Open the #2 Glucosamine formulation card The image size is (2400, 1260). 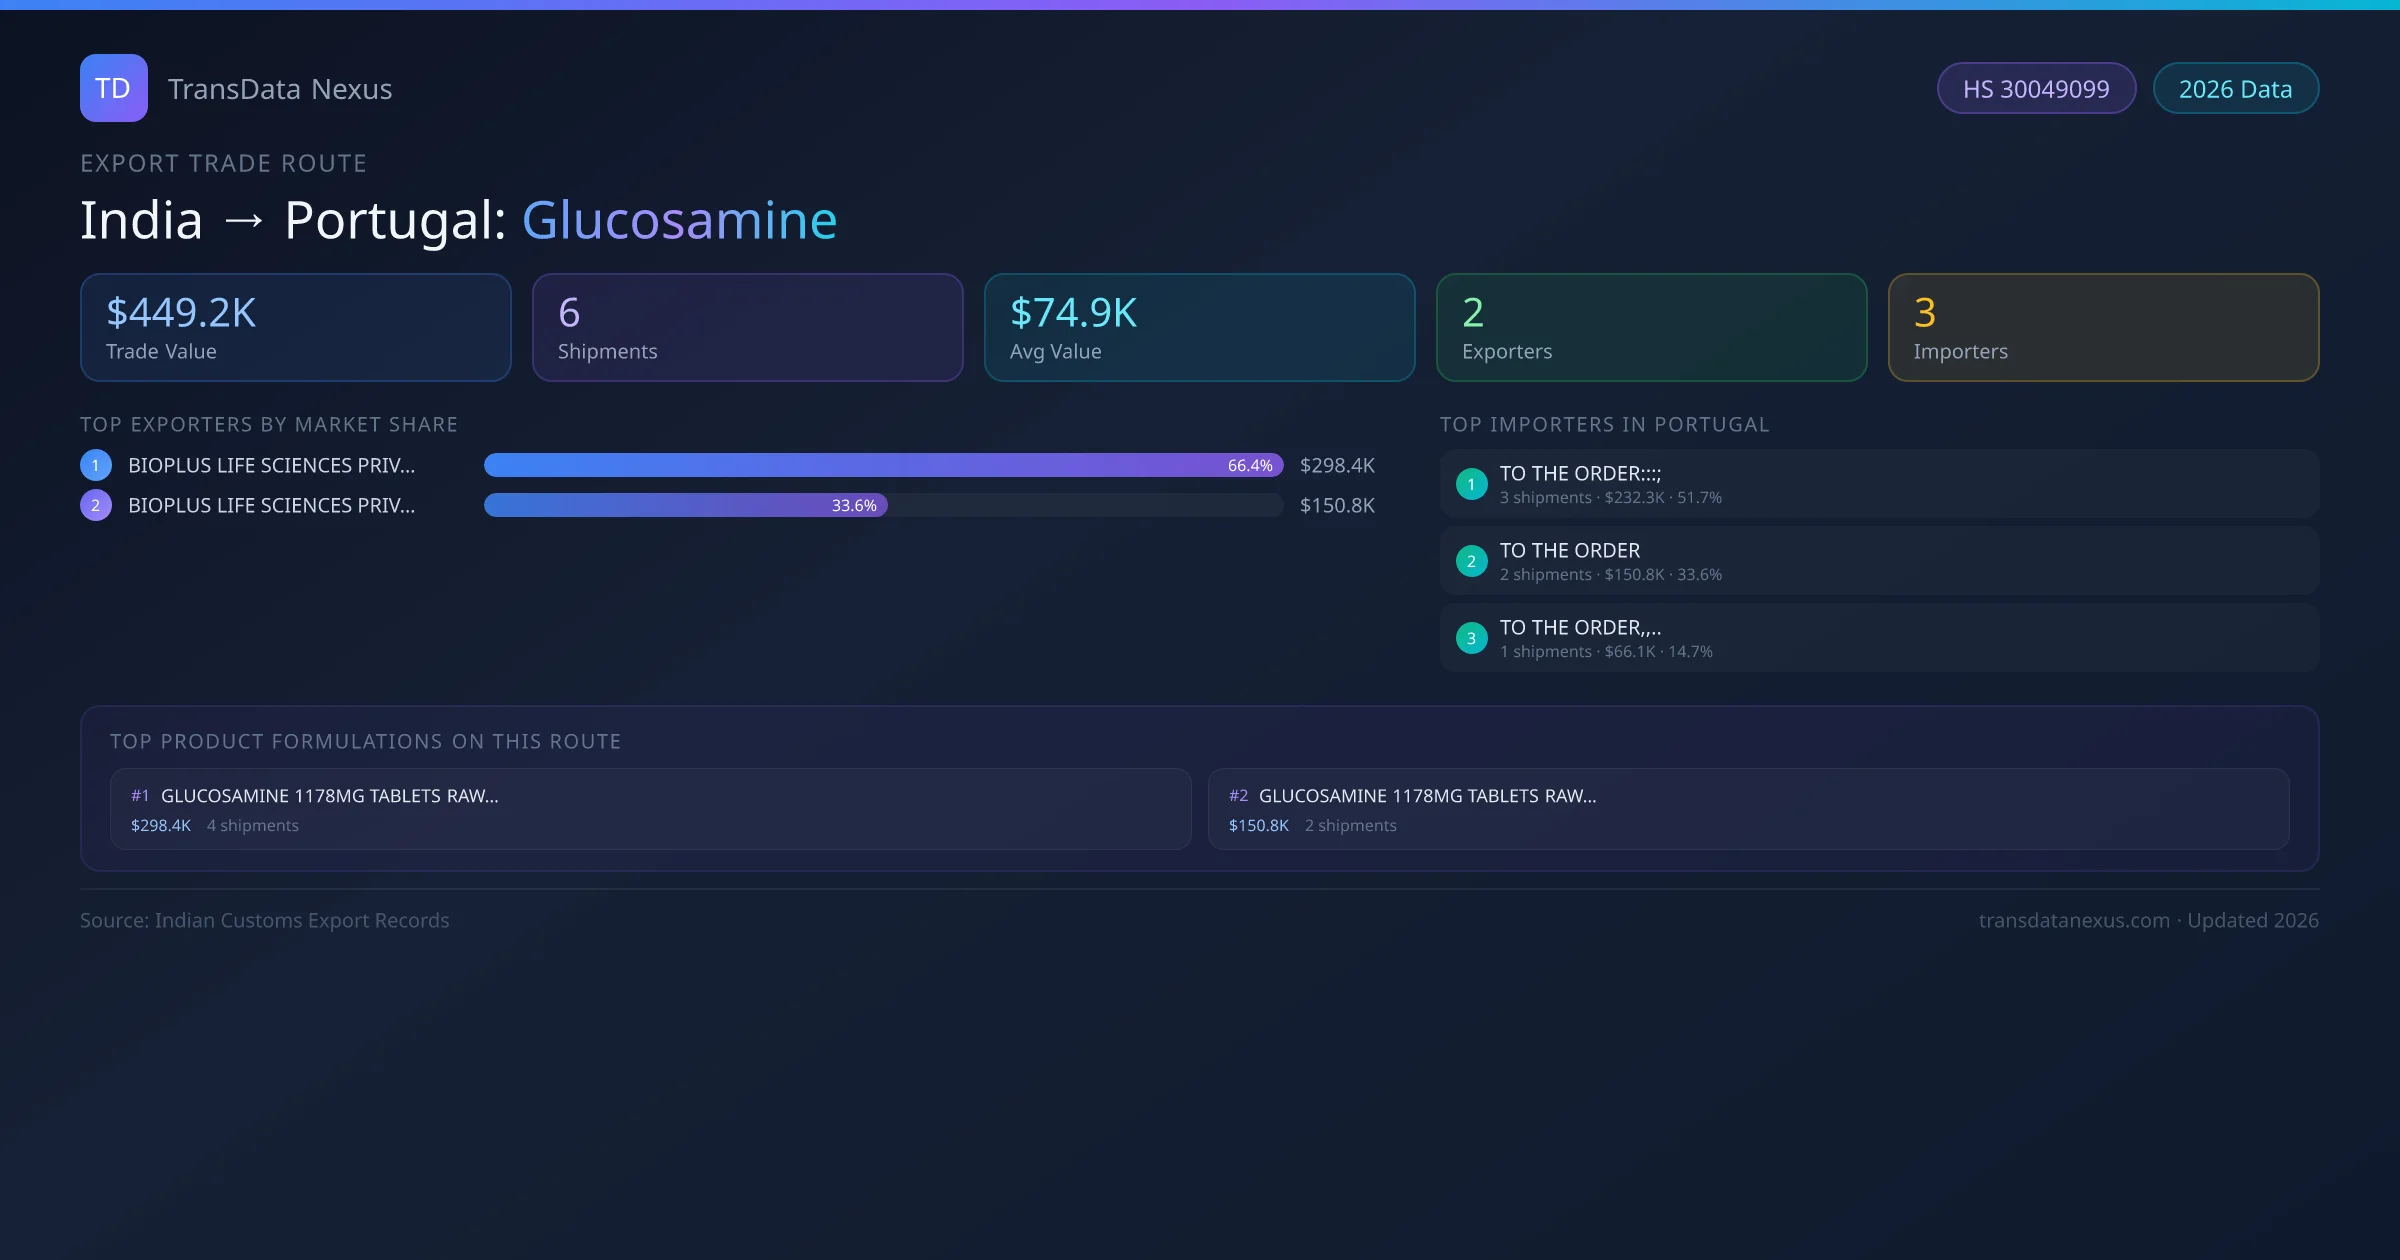coord(1748,809)
